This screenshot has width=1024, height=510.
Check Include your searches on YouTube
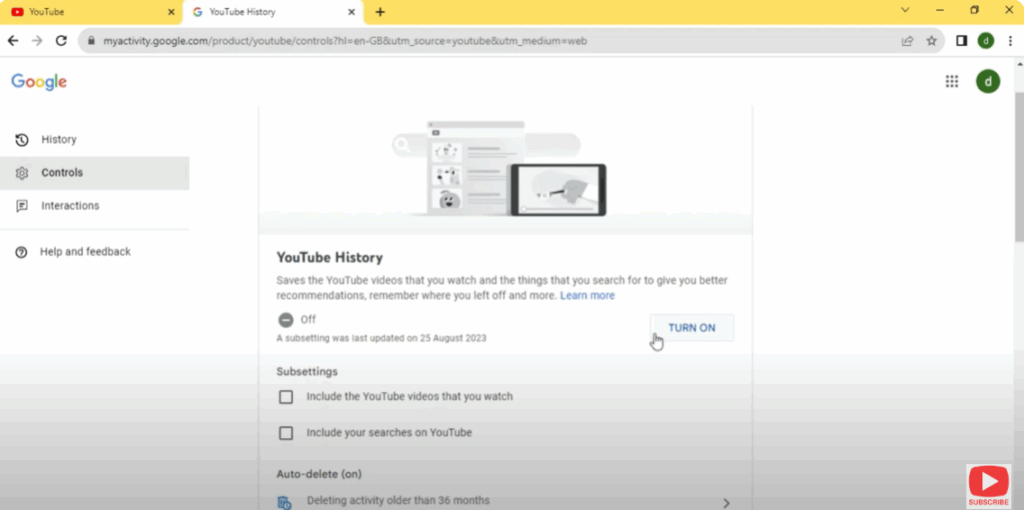pos(286,433)
